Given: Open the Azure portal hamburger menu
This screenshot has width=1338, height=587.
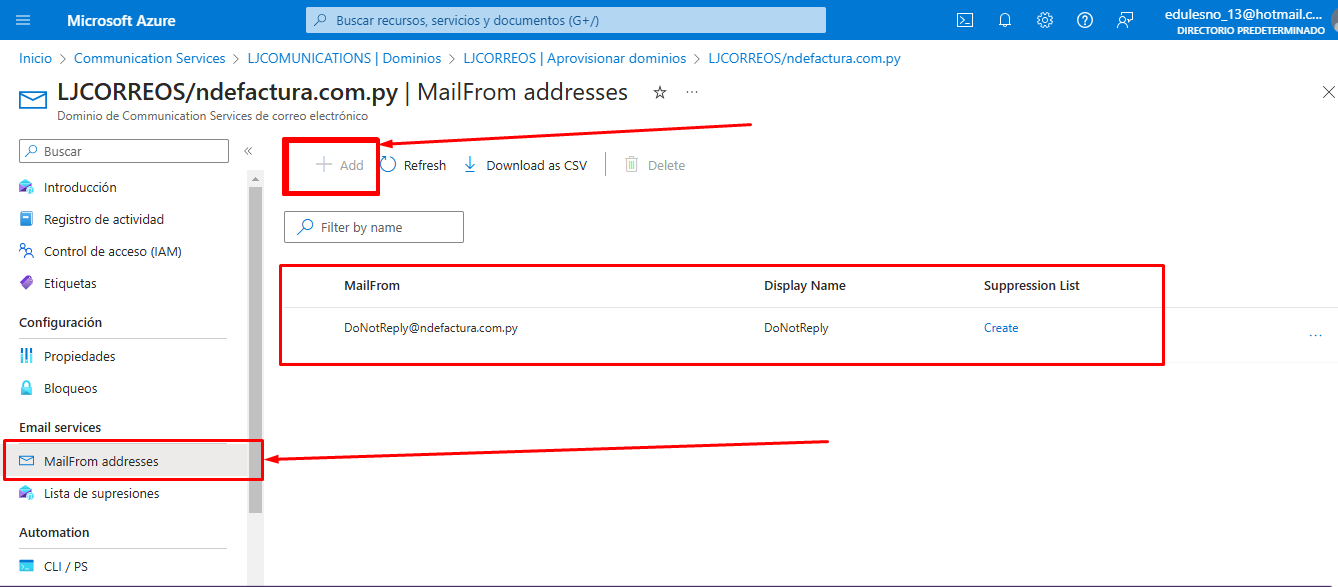Looking at the screenshot, I should click(24, 20).
